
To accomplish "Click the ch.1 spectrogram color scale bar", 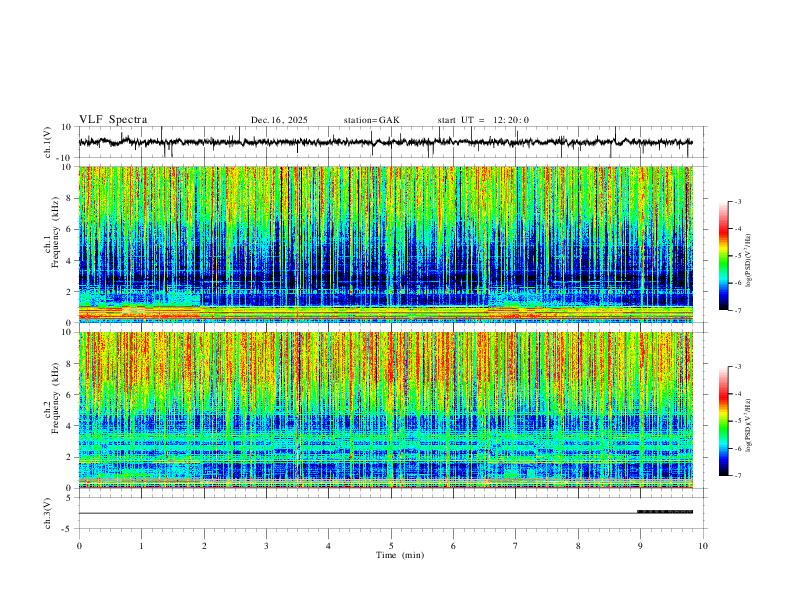I will click(723, 256).
